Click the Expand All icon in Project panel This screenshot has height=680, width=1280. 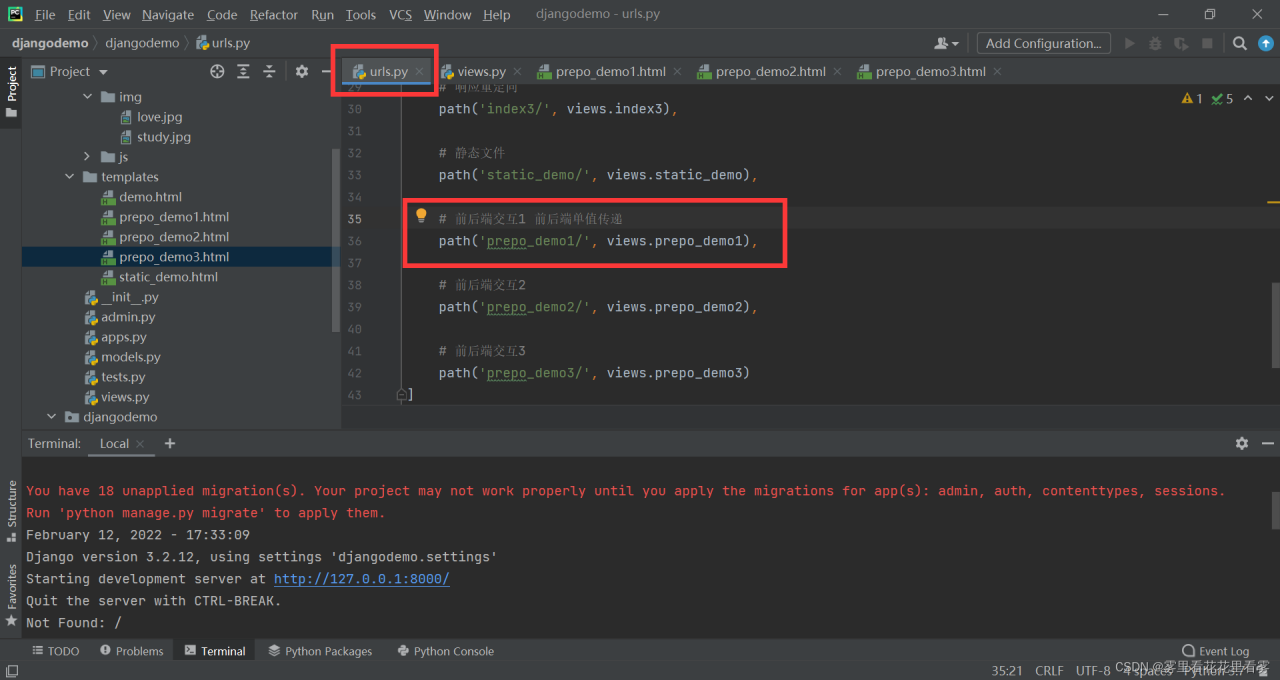point(243,71)
